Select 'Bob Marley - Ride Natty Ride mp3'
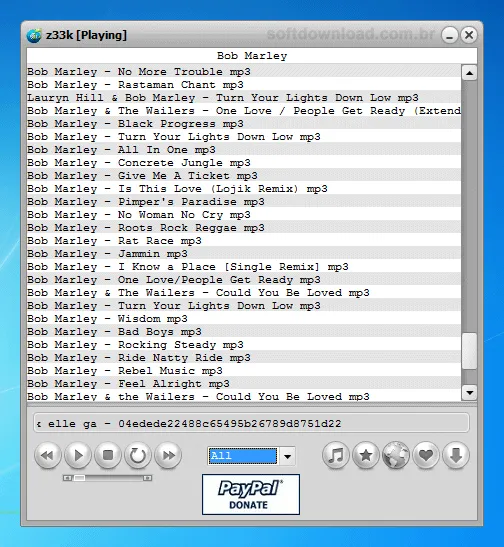This screenshot has width=504, height=547. [244, 358]
